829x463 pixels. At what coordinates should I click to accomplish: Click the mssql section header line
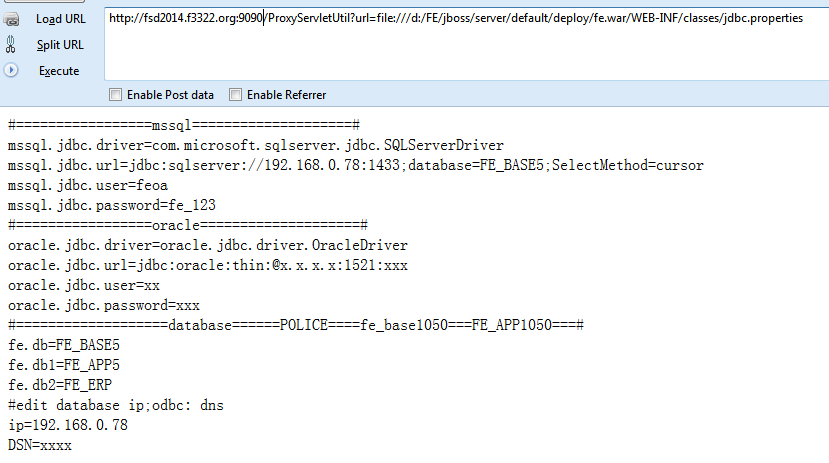click(184, 125)
